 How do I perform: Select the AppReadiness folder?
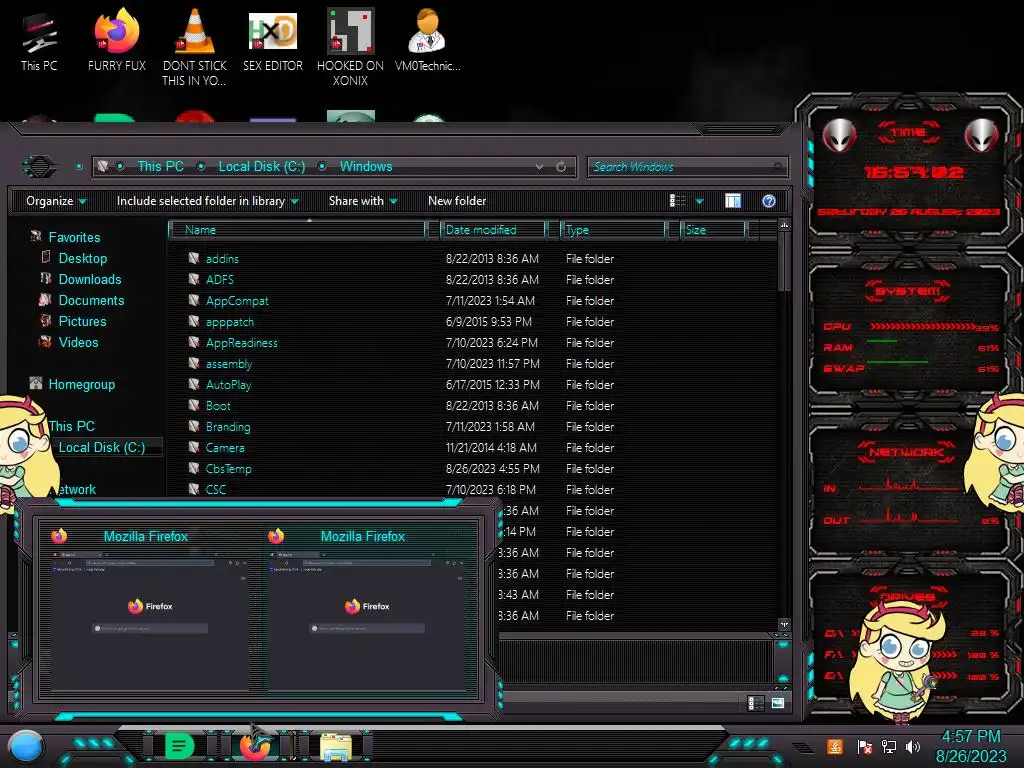pos(241,342)
